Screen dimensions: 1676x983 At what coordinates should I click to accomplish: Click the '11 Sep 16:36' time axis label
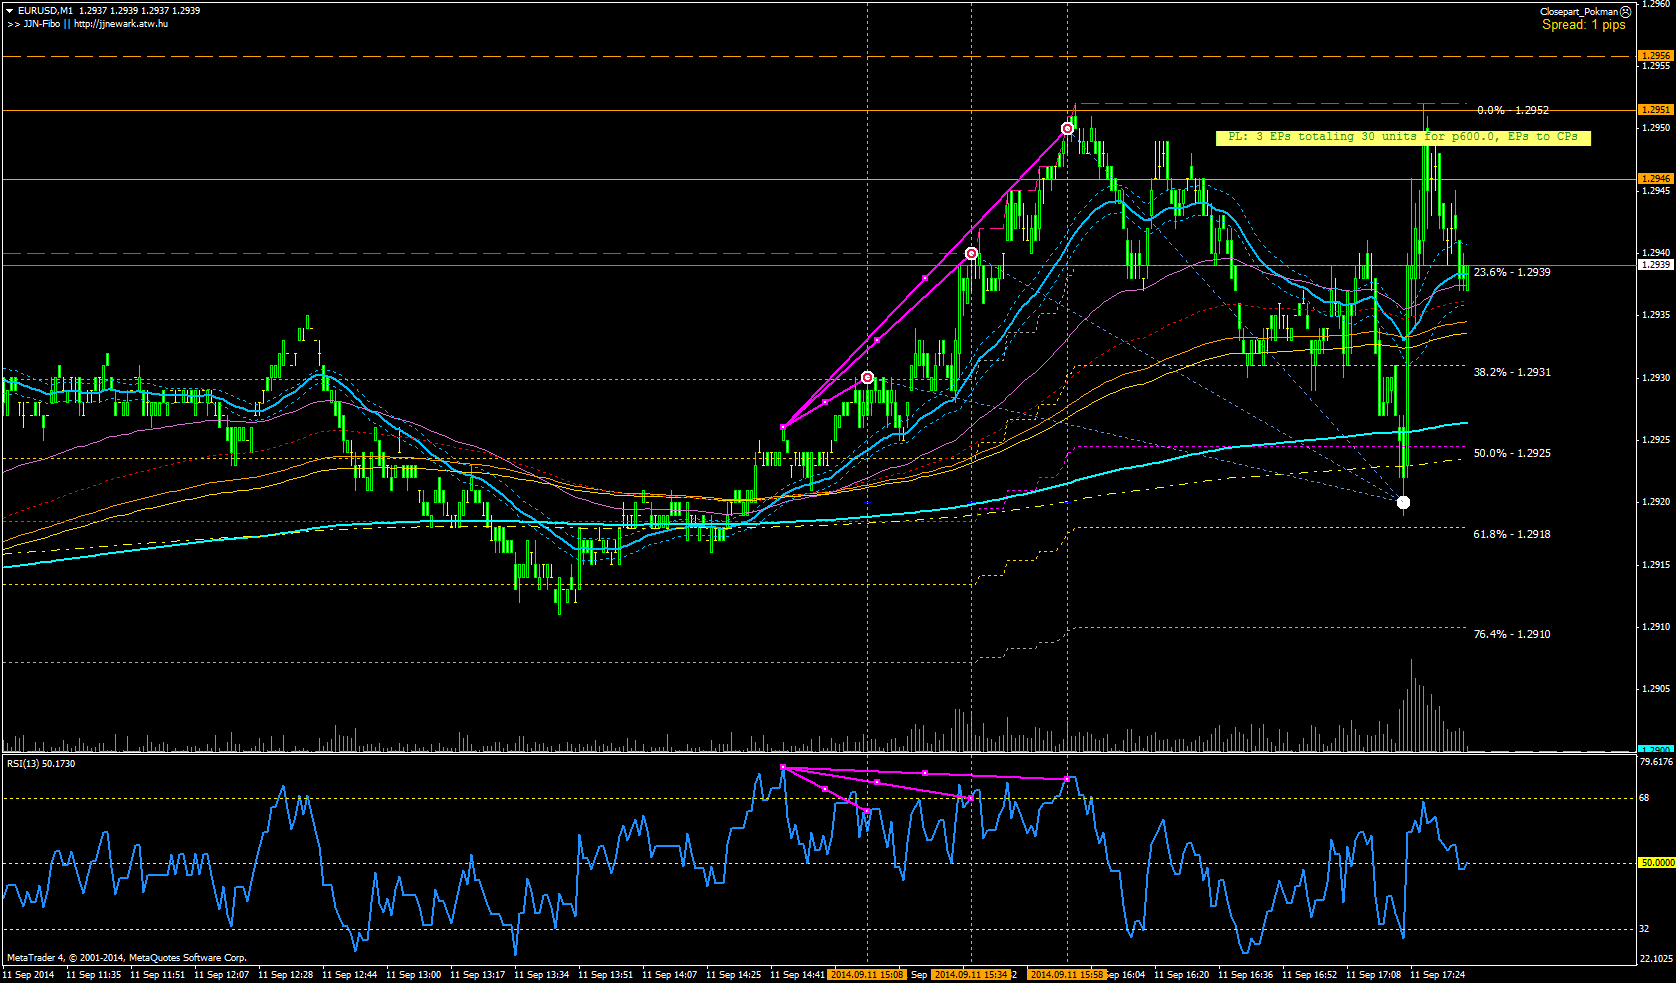(x=1245, y=974)
